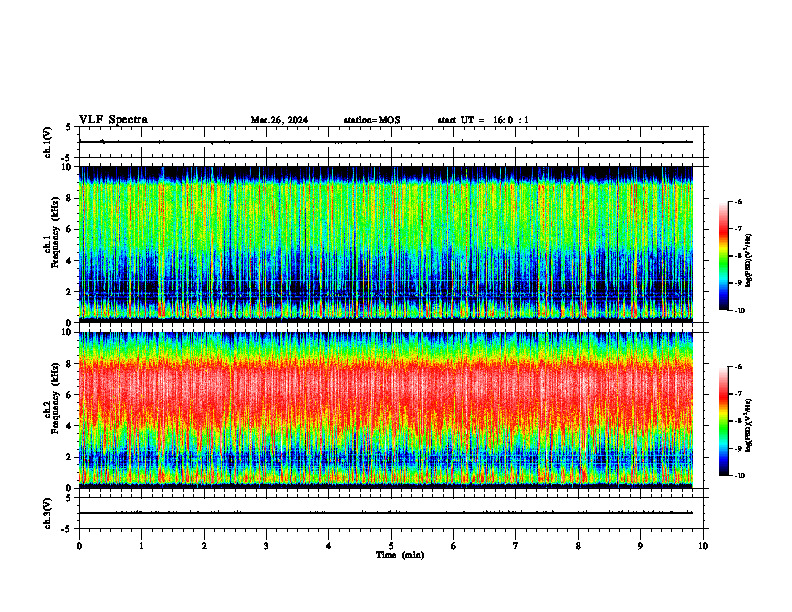Click the ch.2 spectrogram panel
This screenshot has height=612, width=792.
(386, 410)
